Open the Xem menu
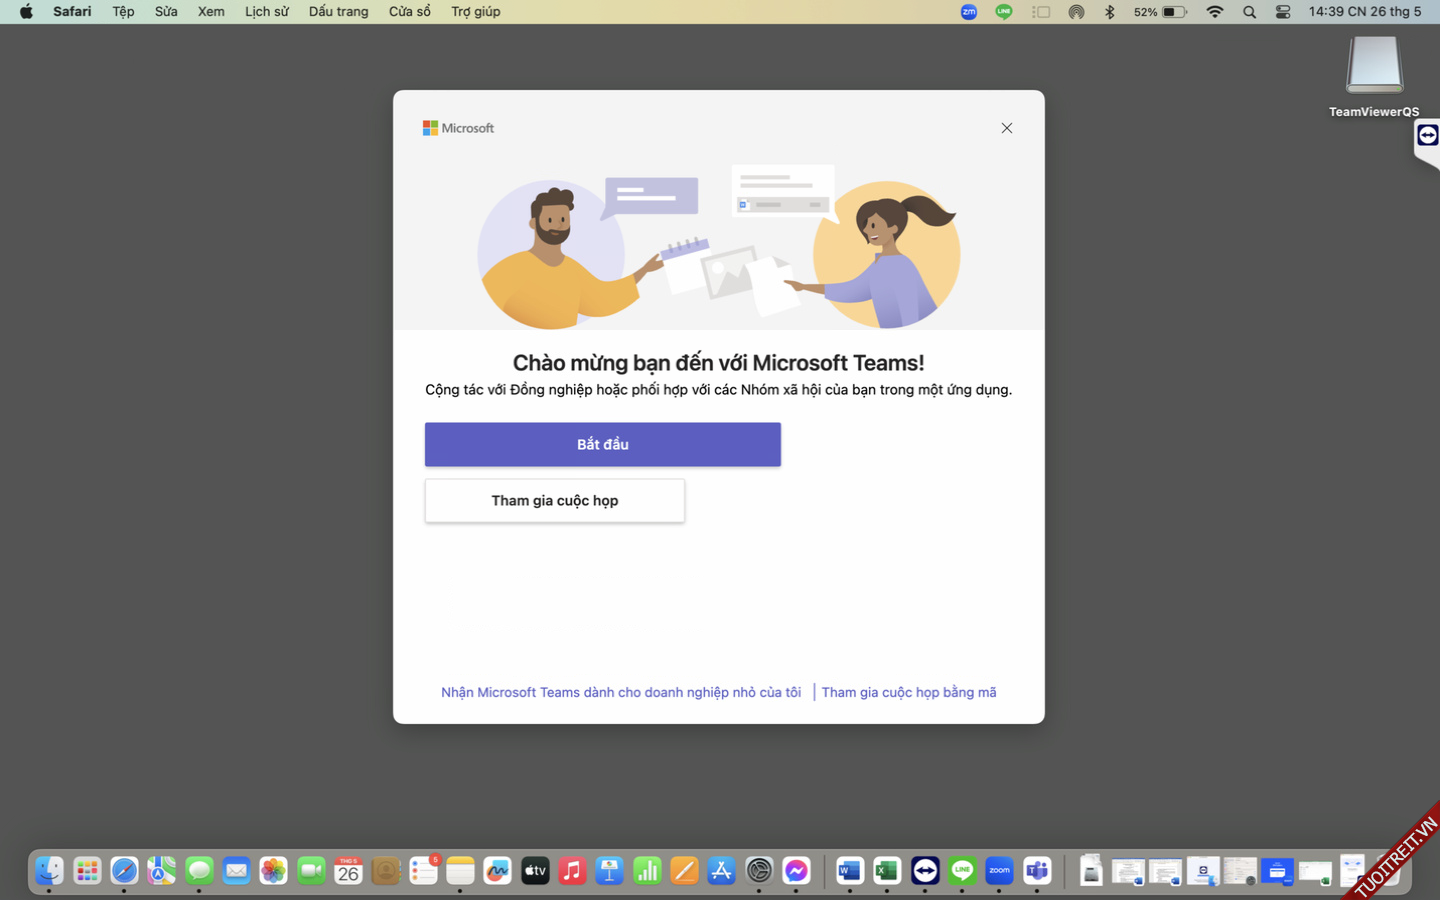Screen dimensions: 1440x900 (x=211, y=12)
